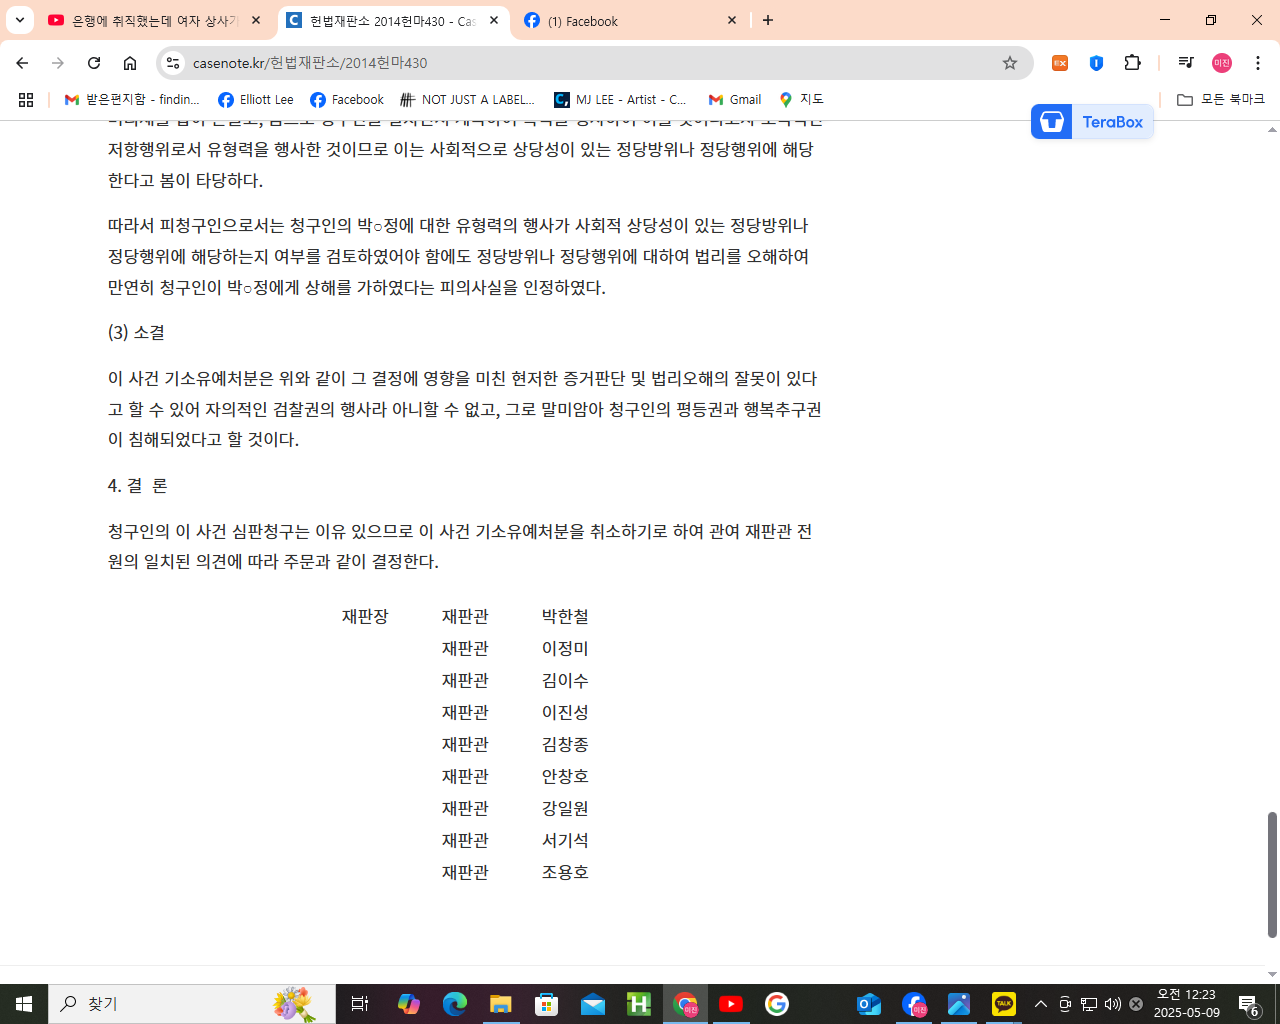Open the green H app on taskbar

click(639, 1004)
